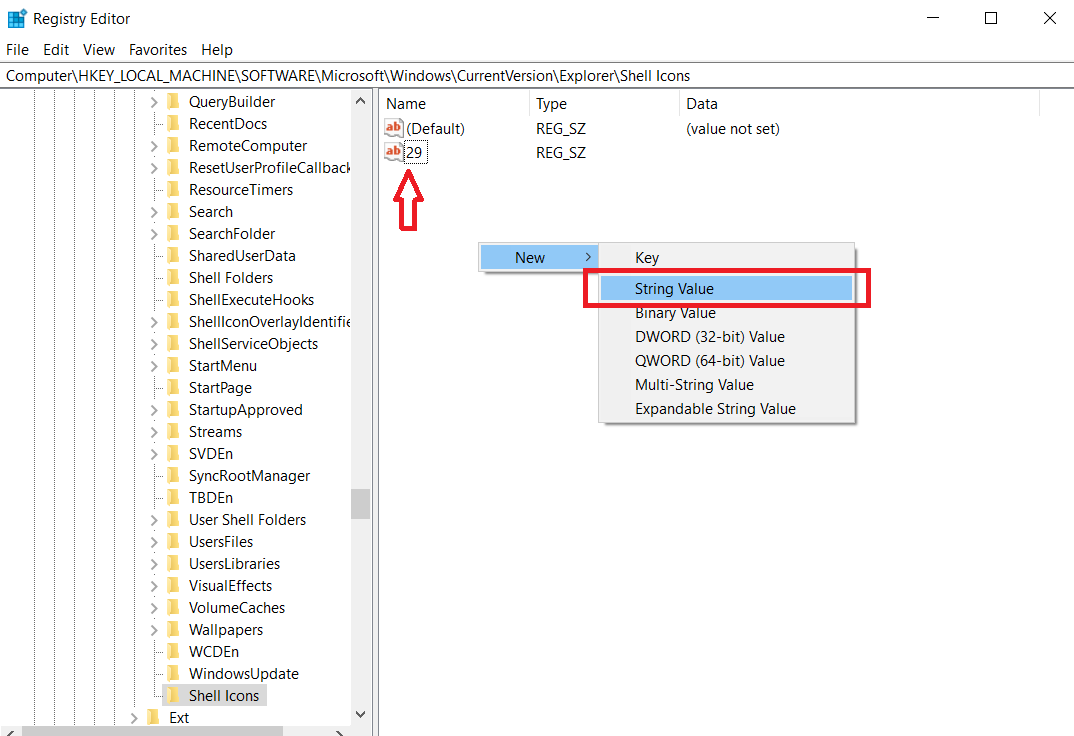
Task: Click the (value not set) data cell
Action: point(733,128)
